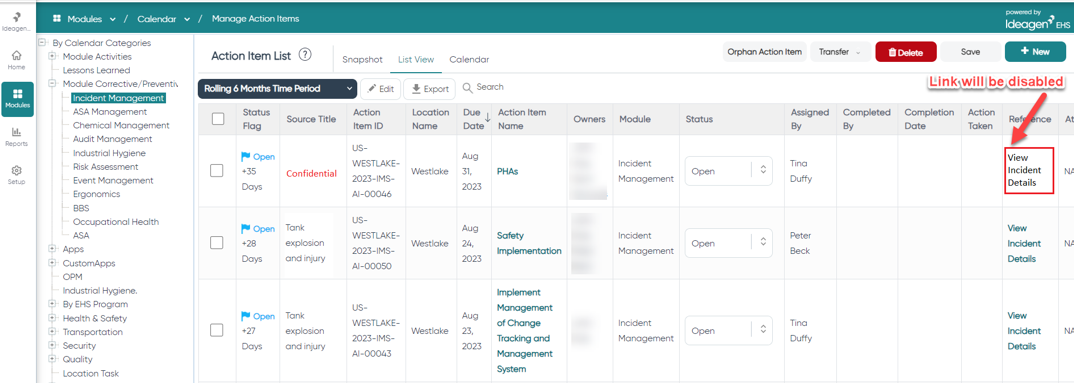Image resolution: width=1074 pixels, height=383 pixels.
Task: Open the Reports sidebar icon
Action: [16, 137]
